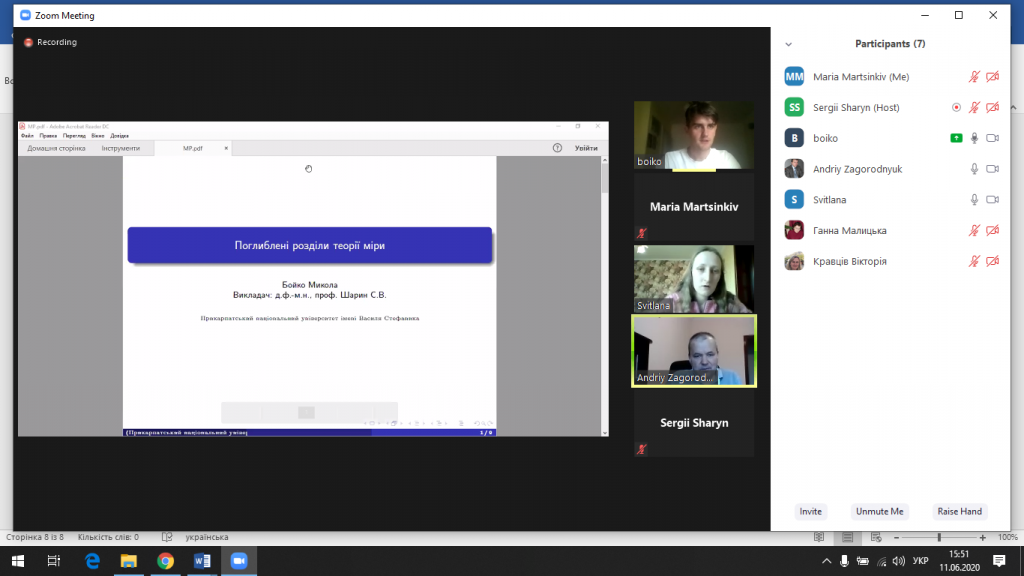Image resolution: width=1024 pixels, height=576 pixels.
Task: Click the Invite button
Action: coord(810,511)
